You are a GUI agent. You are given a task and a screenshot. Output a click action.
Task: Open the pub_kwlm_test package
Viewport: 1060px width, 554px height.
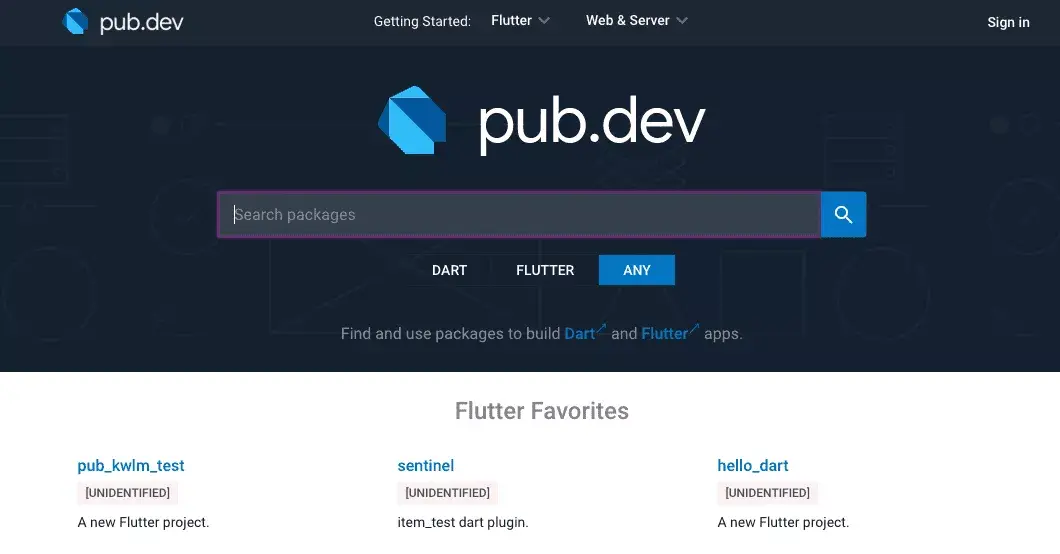coord(130,465)
